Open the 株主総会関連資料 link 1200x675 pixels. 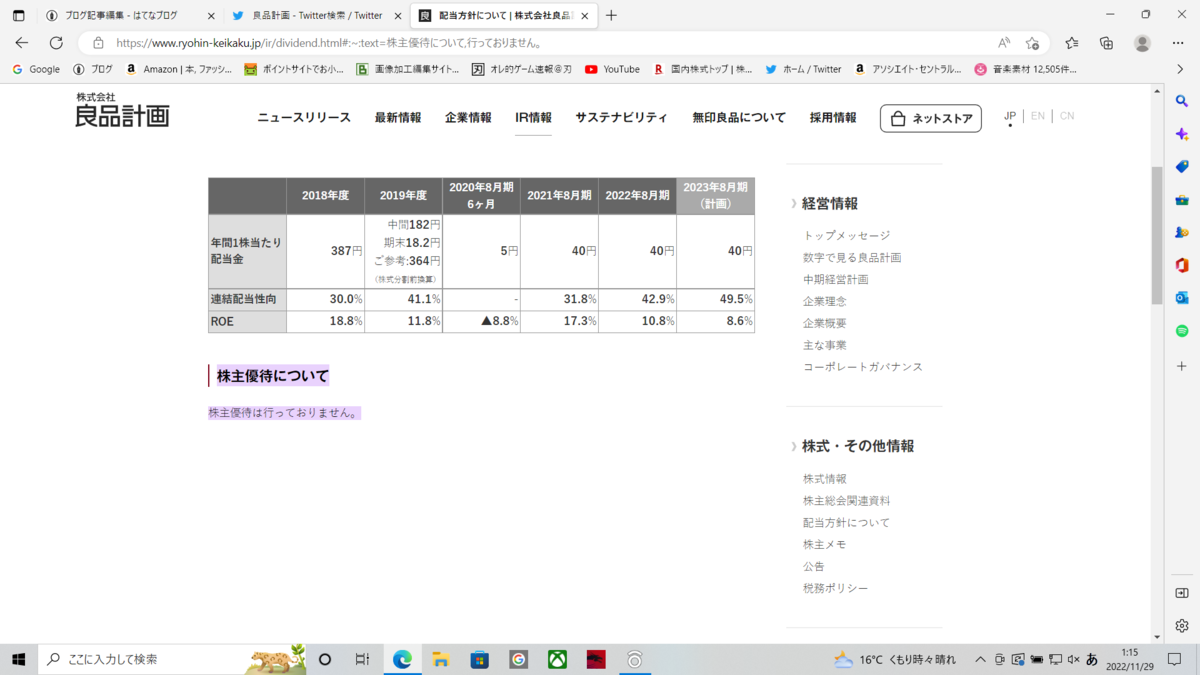point(846,501)
